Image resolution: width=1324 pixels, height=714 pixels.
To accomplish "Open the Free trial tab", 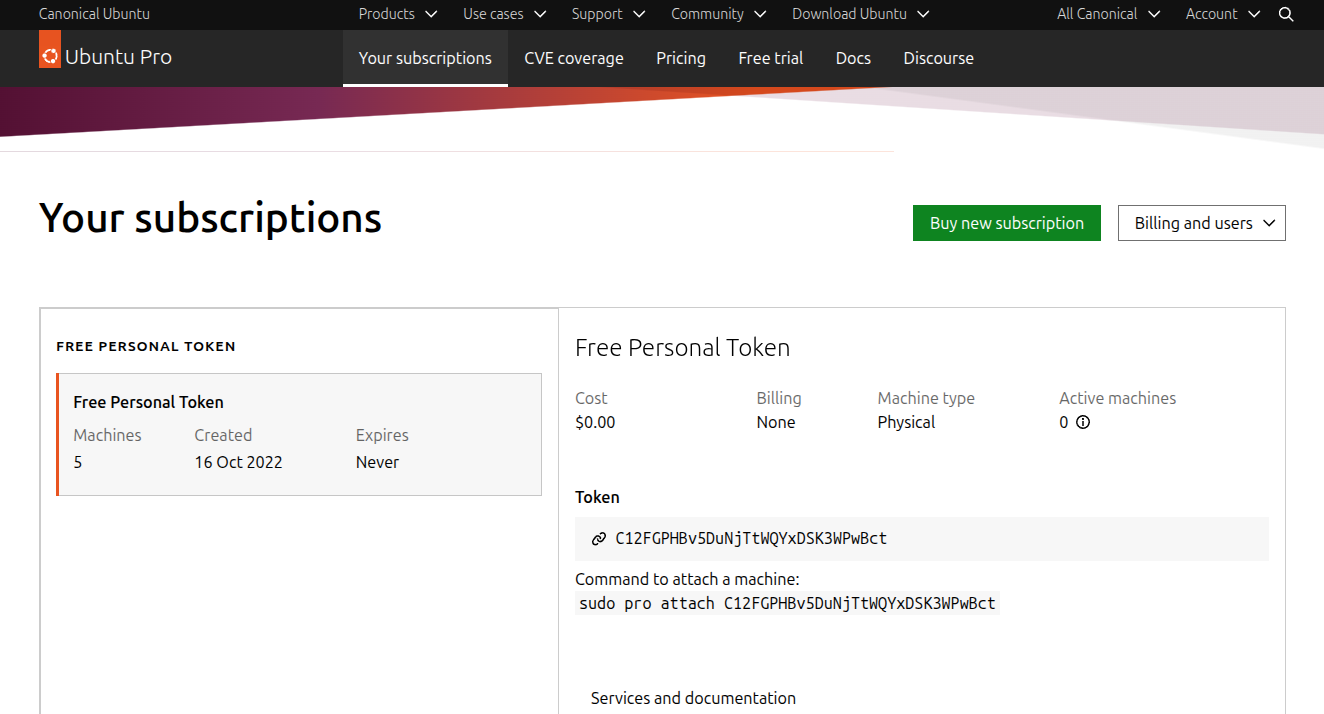I will point(770,58).
